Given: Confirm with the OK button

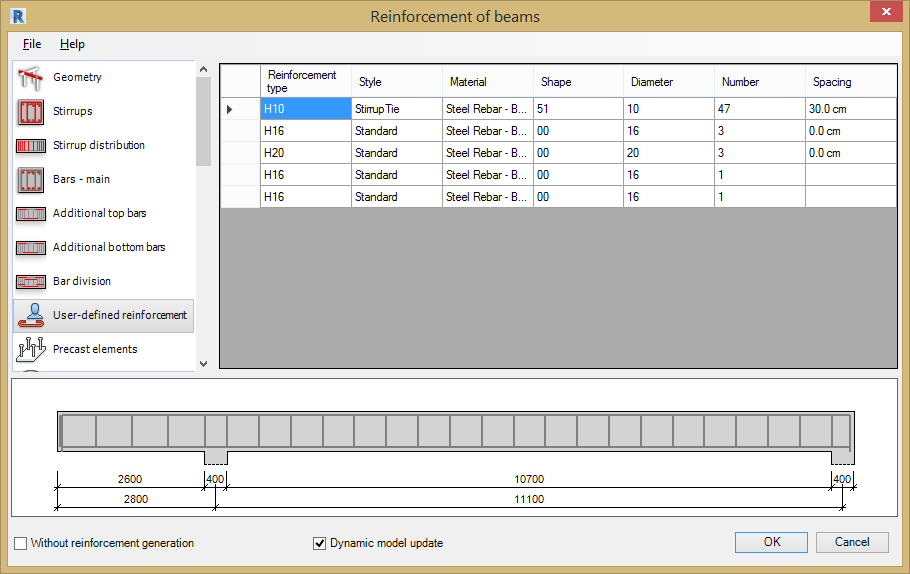Looking at the screenshot, I should pos(771,542).
